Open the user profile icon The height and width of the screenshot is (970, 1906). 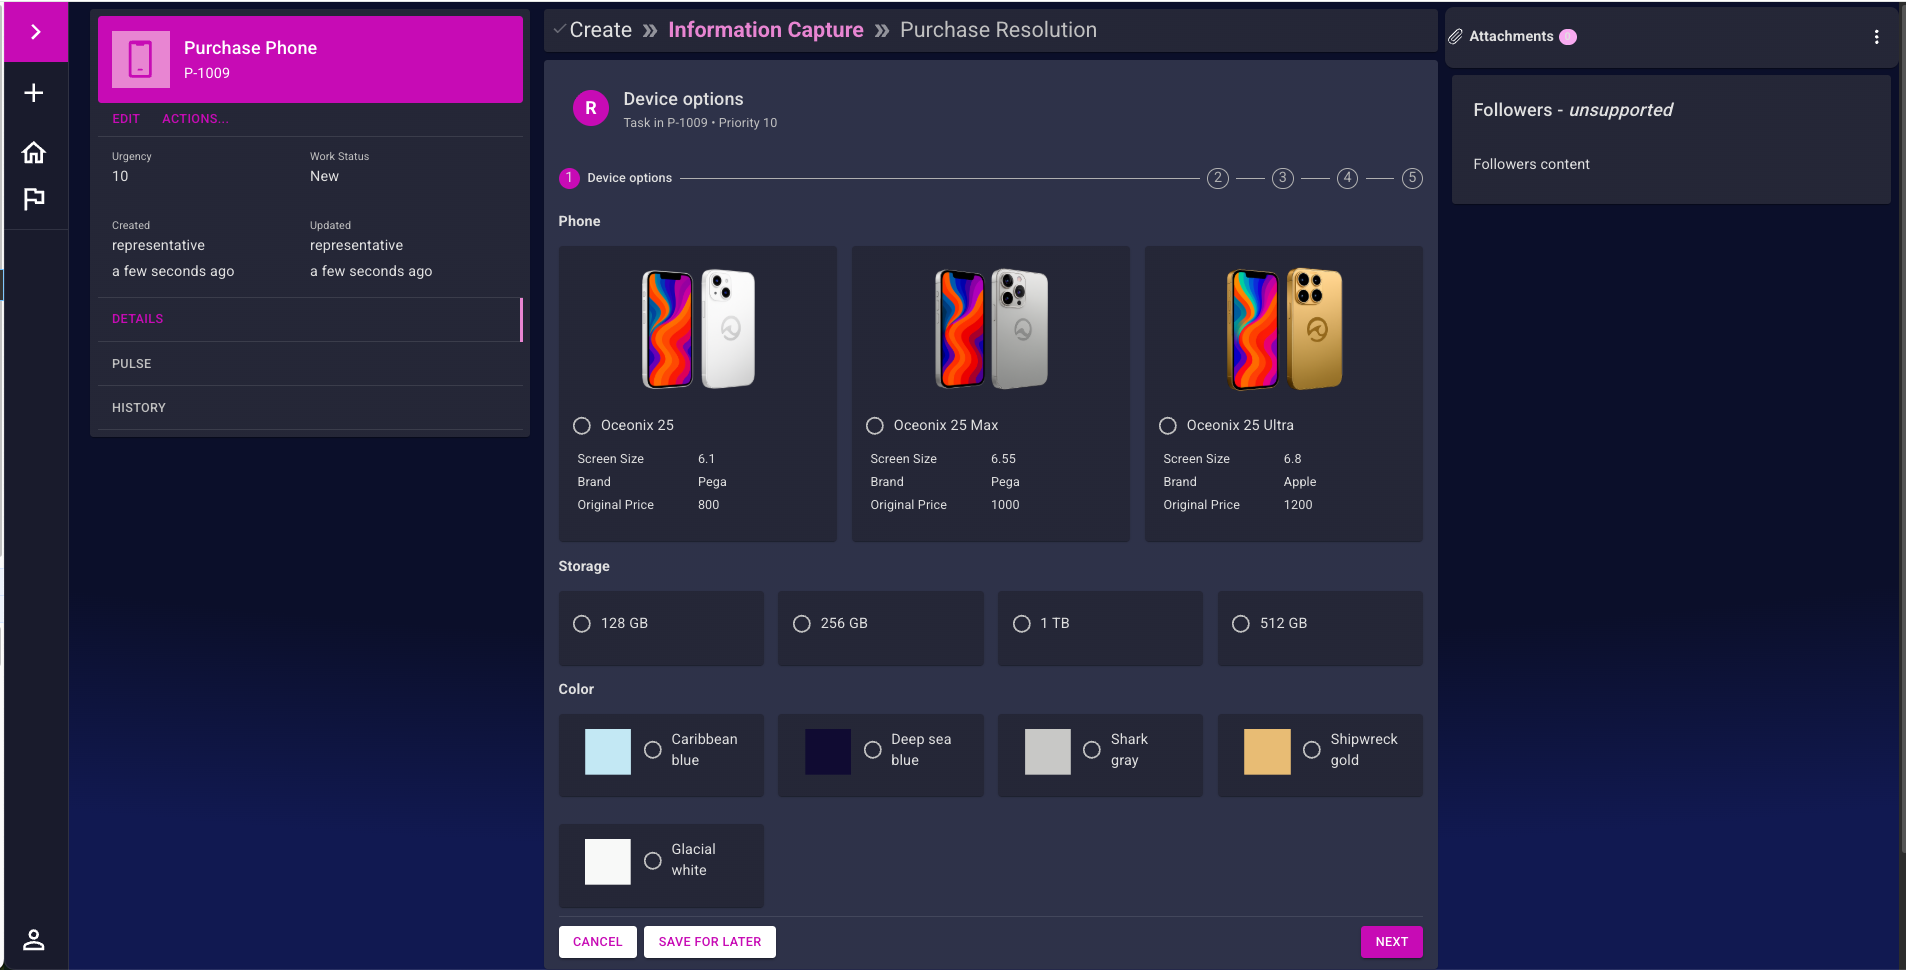34,939
